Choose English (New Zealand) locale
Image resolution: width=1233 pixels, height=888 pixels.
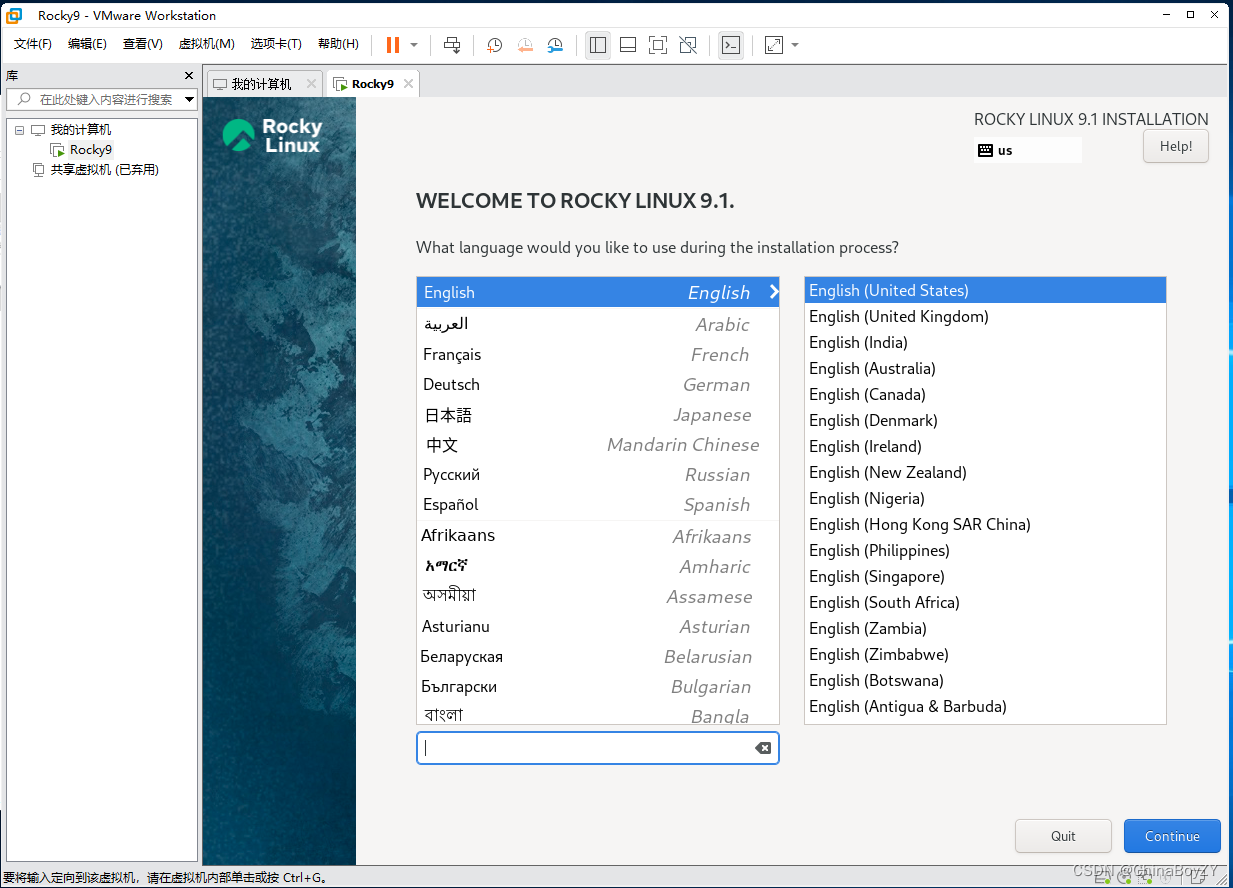[985, 472]
